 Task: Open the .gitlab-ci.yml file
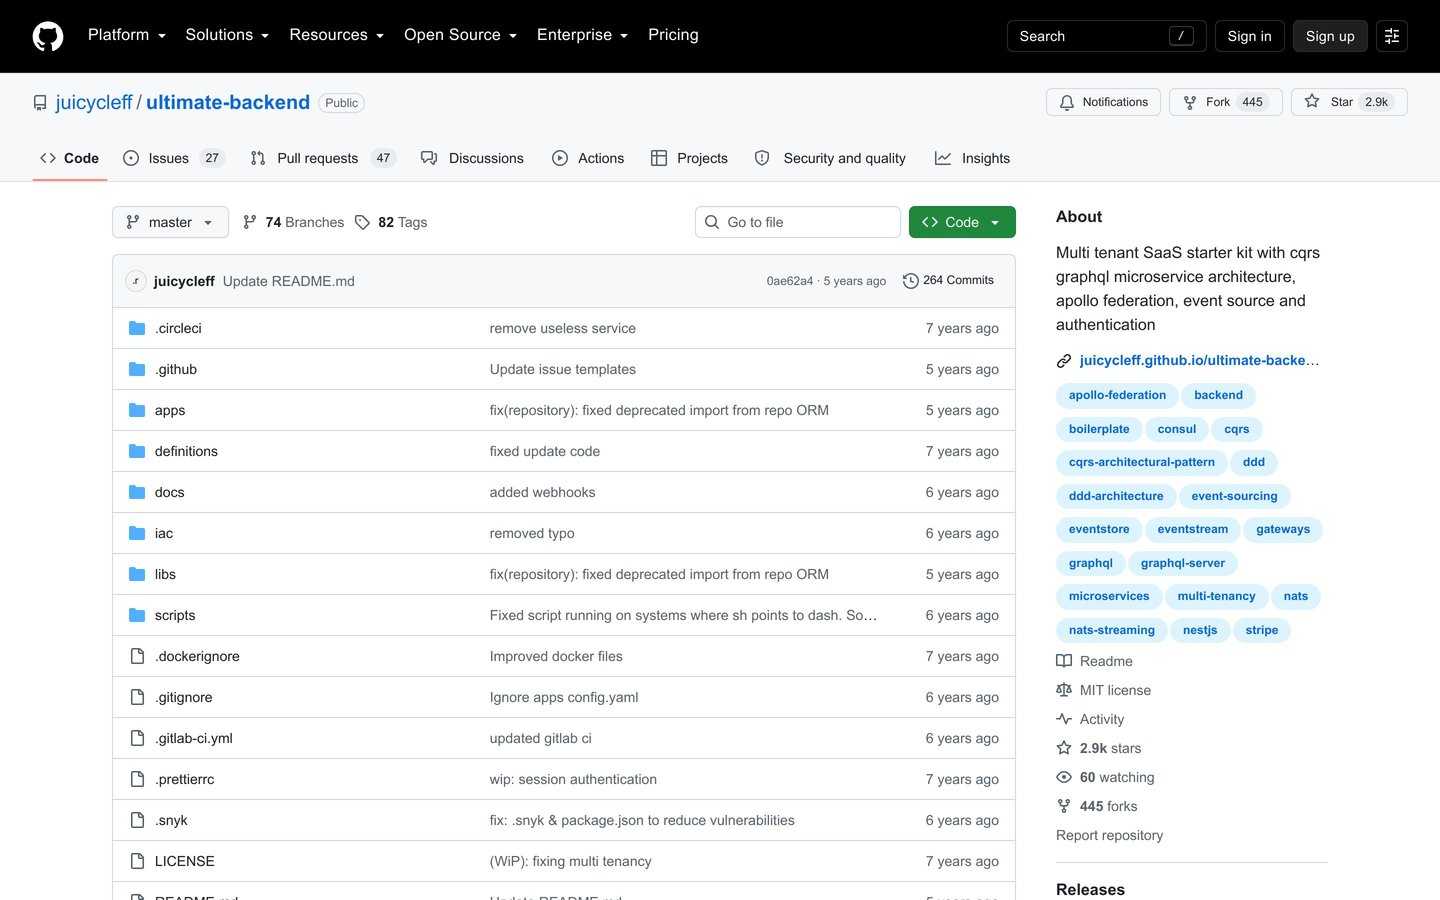[x=194, y=738]
